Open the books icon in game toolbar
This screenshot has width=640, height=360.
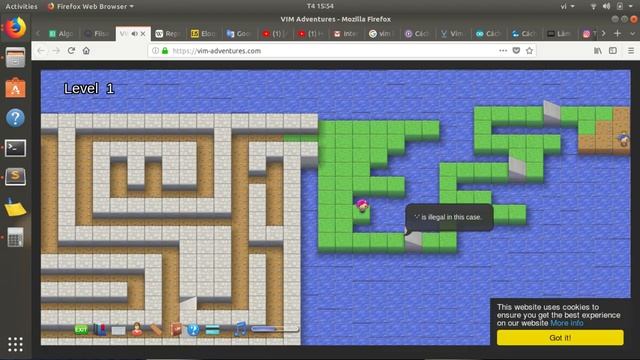click(99, 329)
